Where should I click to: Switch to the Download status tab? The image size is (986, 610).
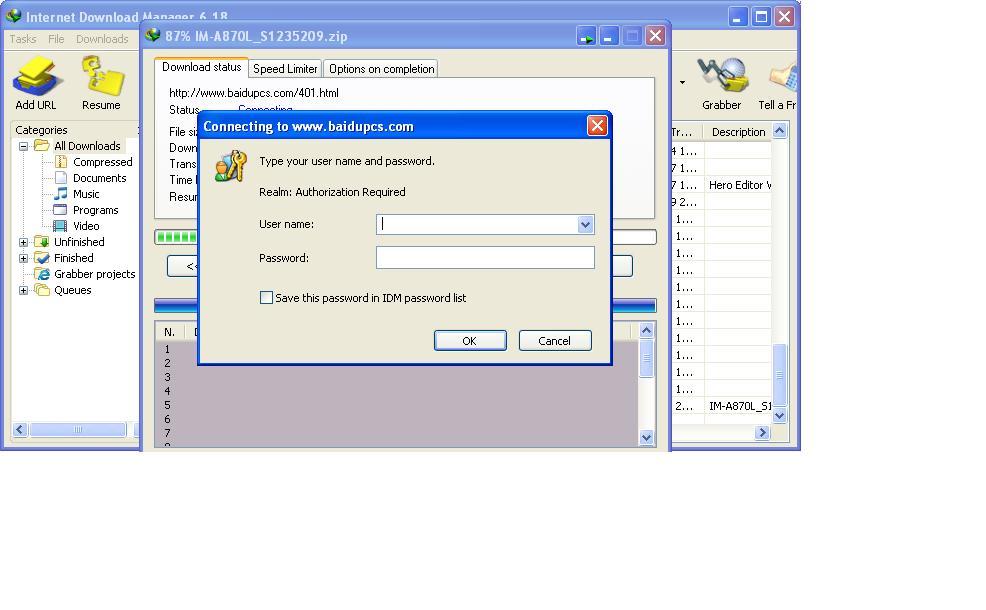[x=201, y=67]
